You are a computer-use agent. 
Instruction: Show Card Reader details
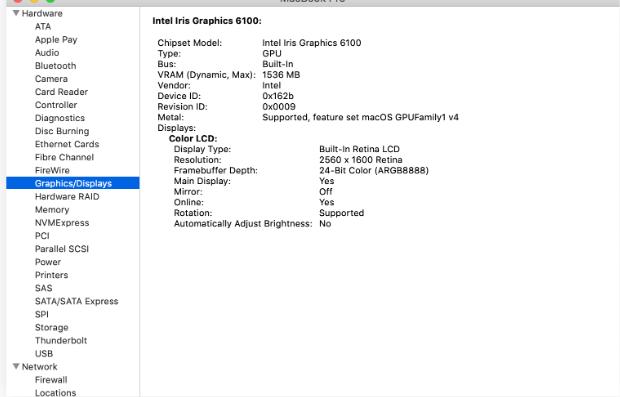coord(61,92)
